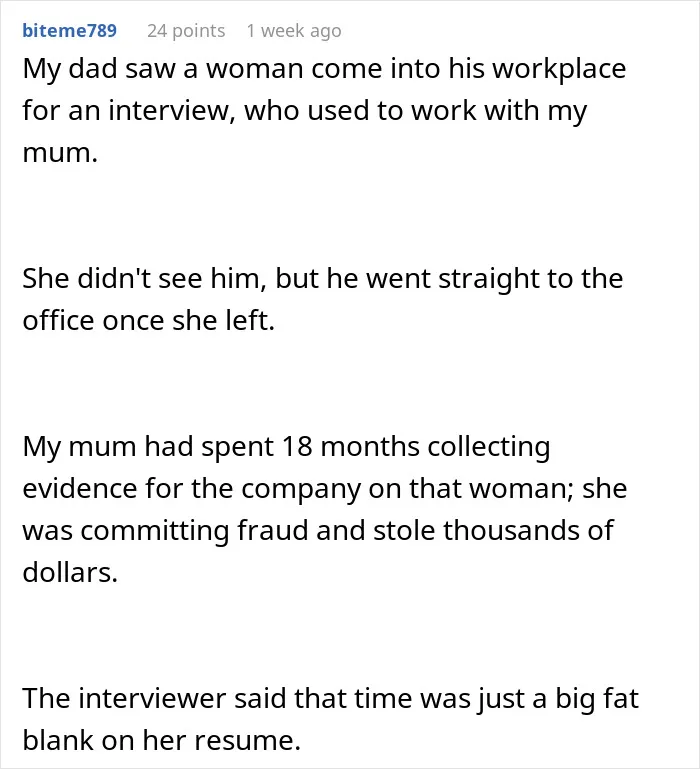Screen dimensions: 700x769
Task: Click the phrase office once she left
Action: (x=149, y=321)
